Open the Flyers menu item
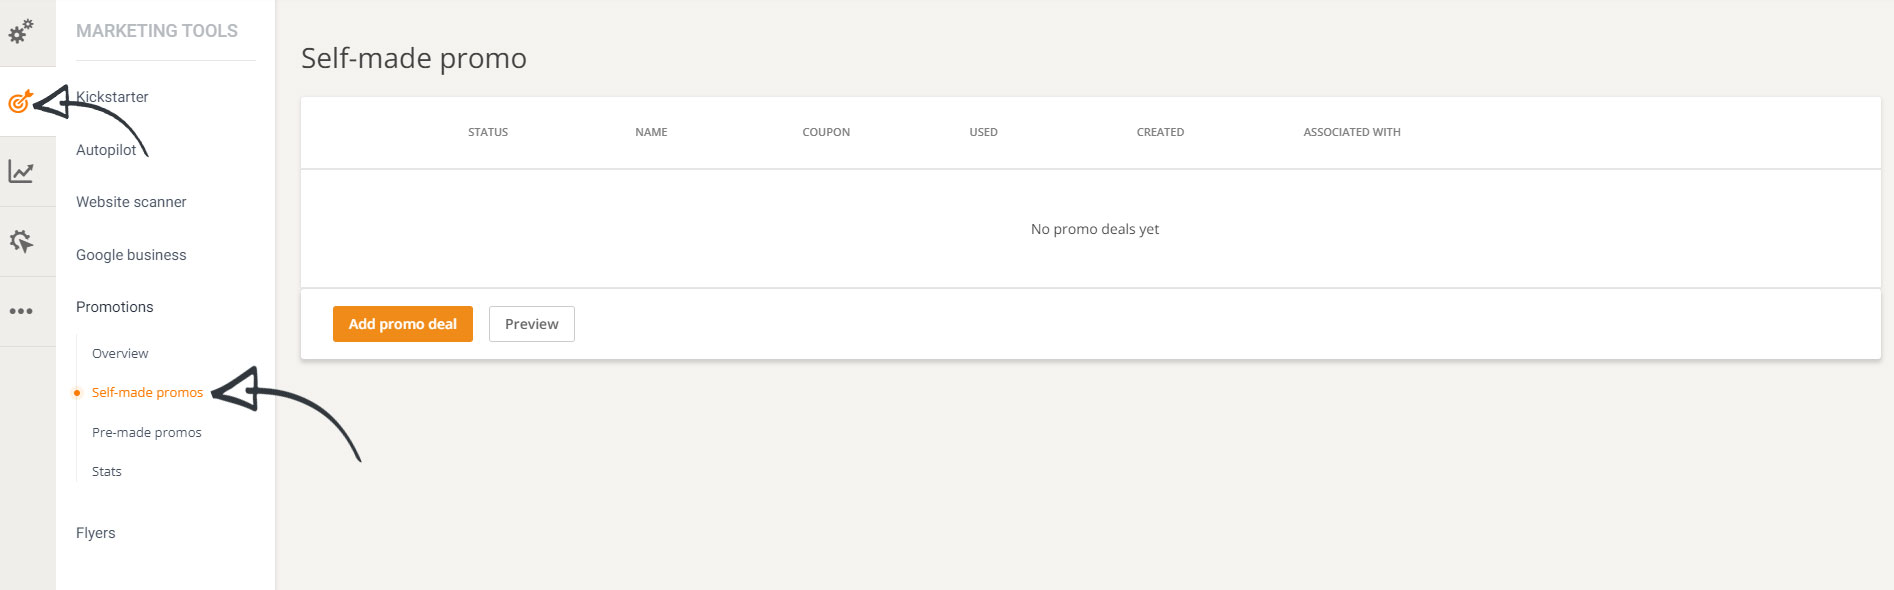The height and width of the screenshot is (590, 1894). pos(96,533)
